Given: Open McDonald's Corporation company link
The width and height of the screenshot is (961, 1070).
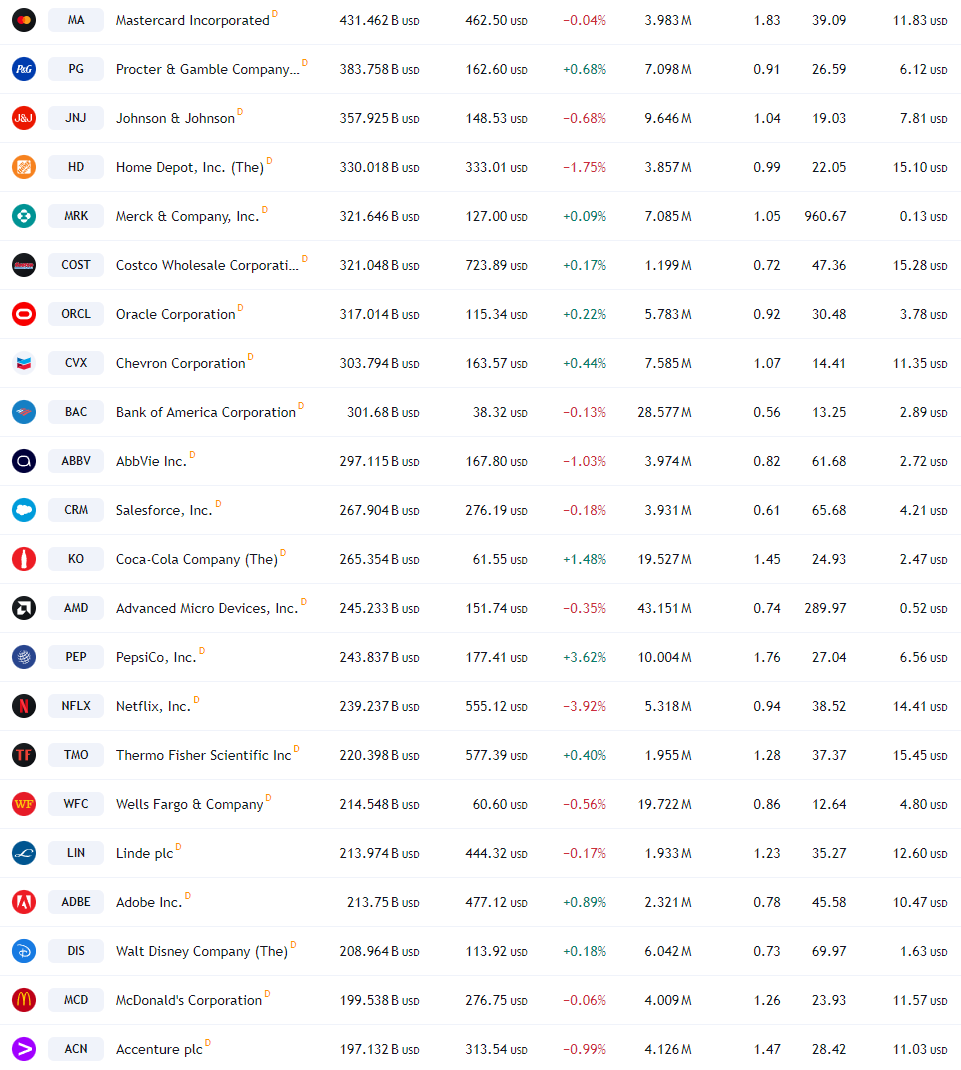Looking at the screenshot, I should [x=188, y=1000].
